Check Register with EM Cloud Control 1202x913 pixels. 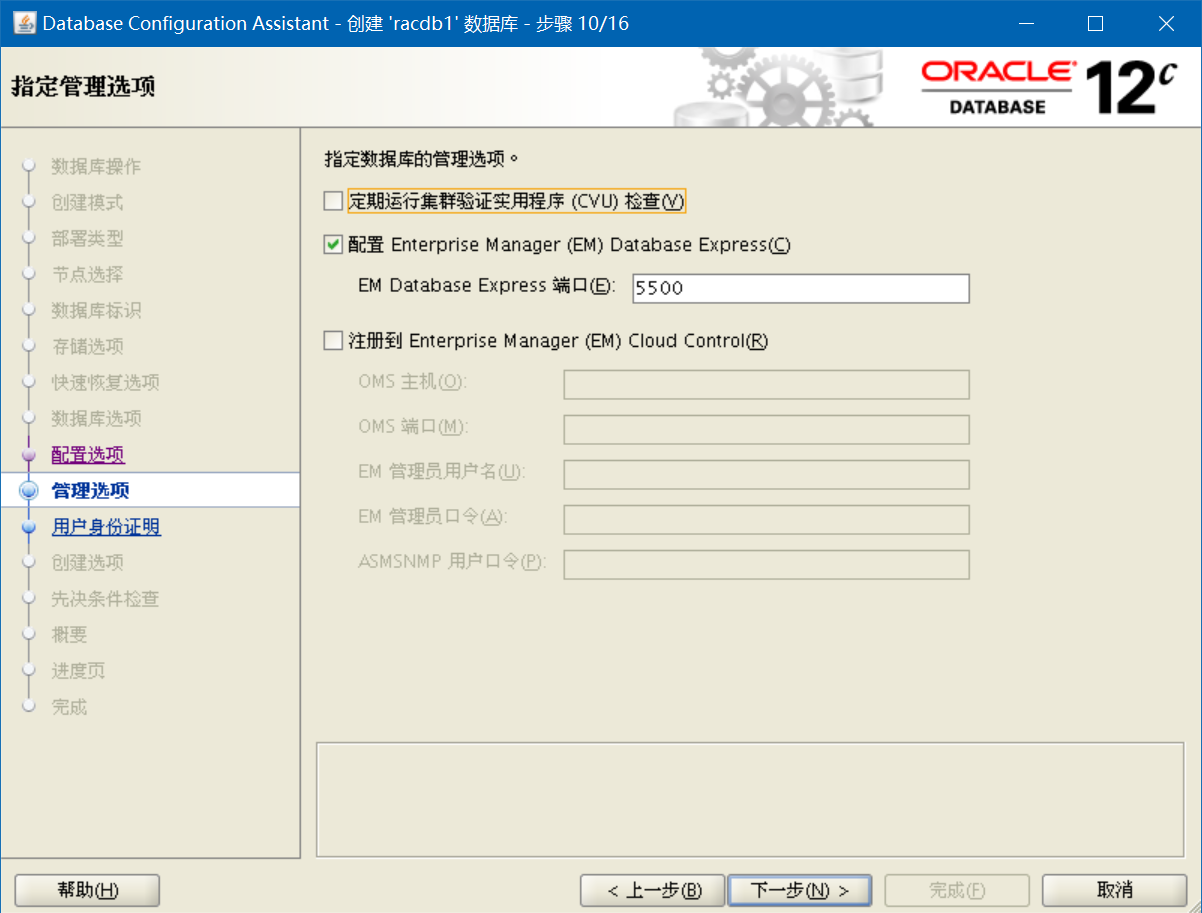[333, 341]
